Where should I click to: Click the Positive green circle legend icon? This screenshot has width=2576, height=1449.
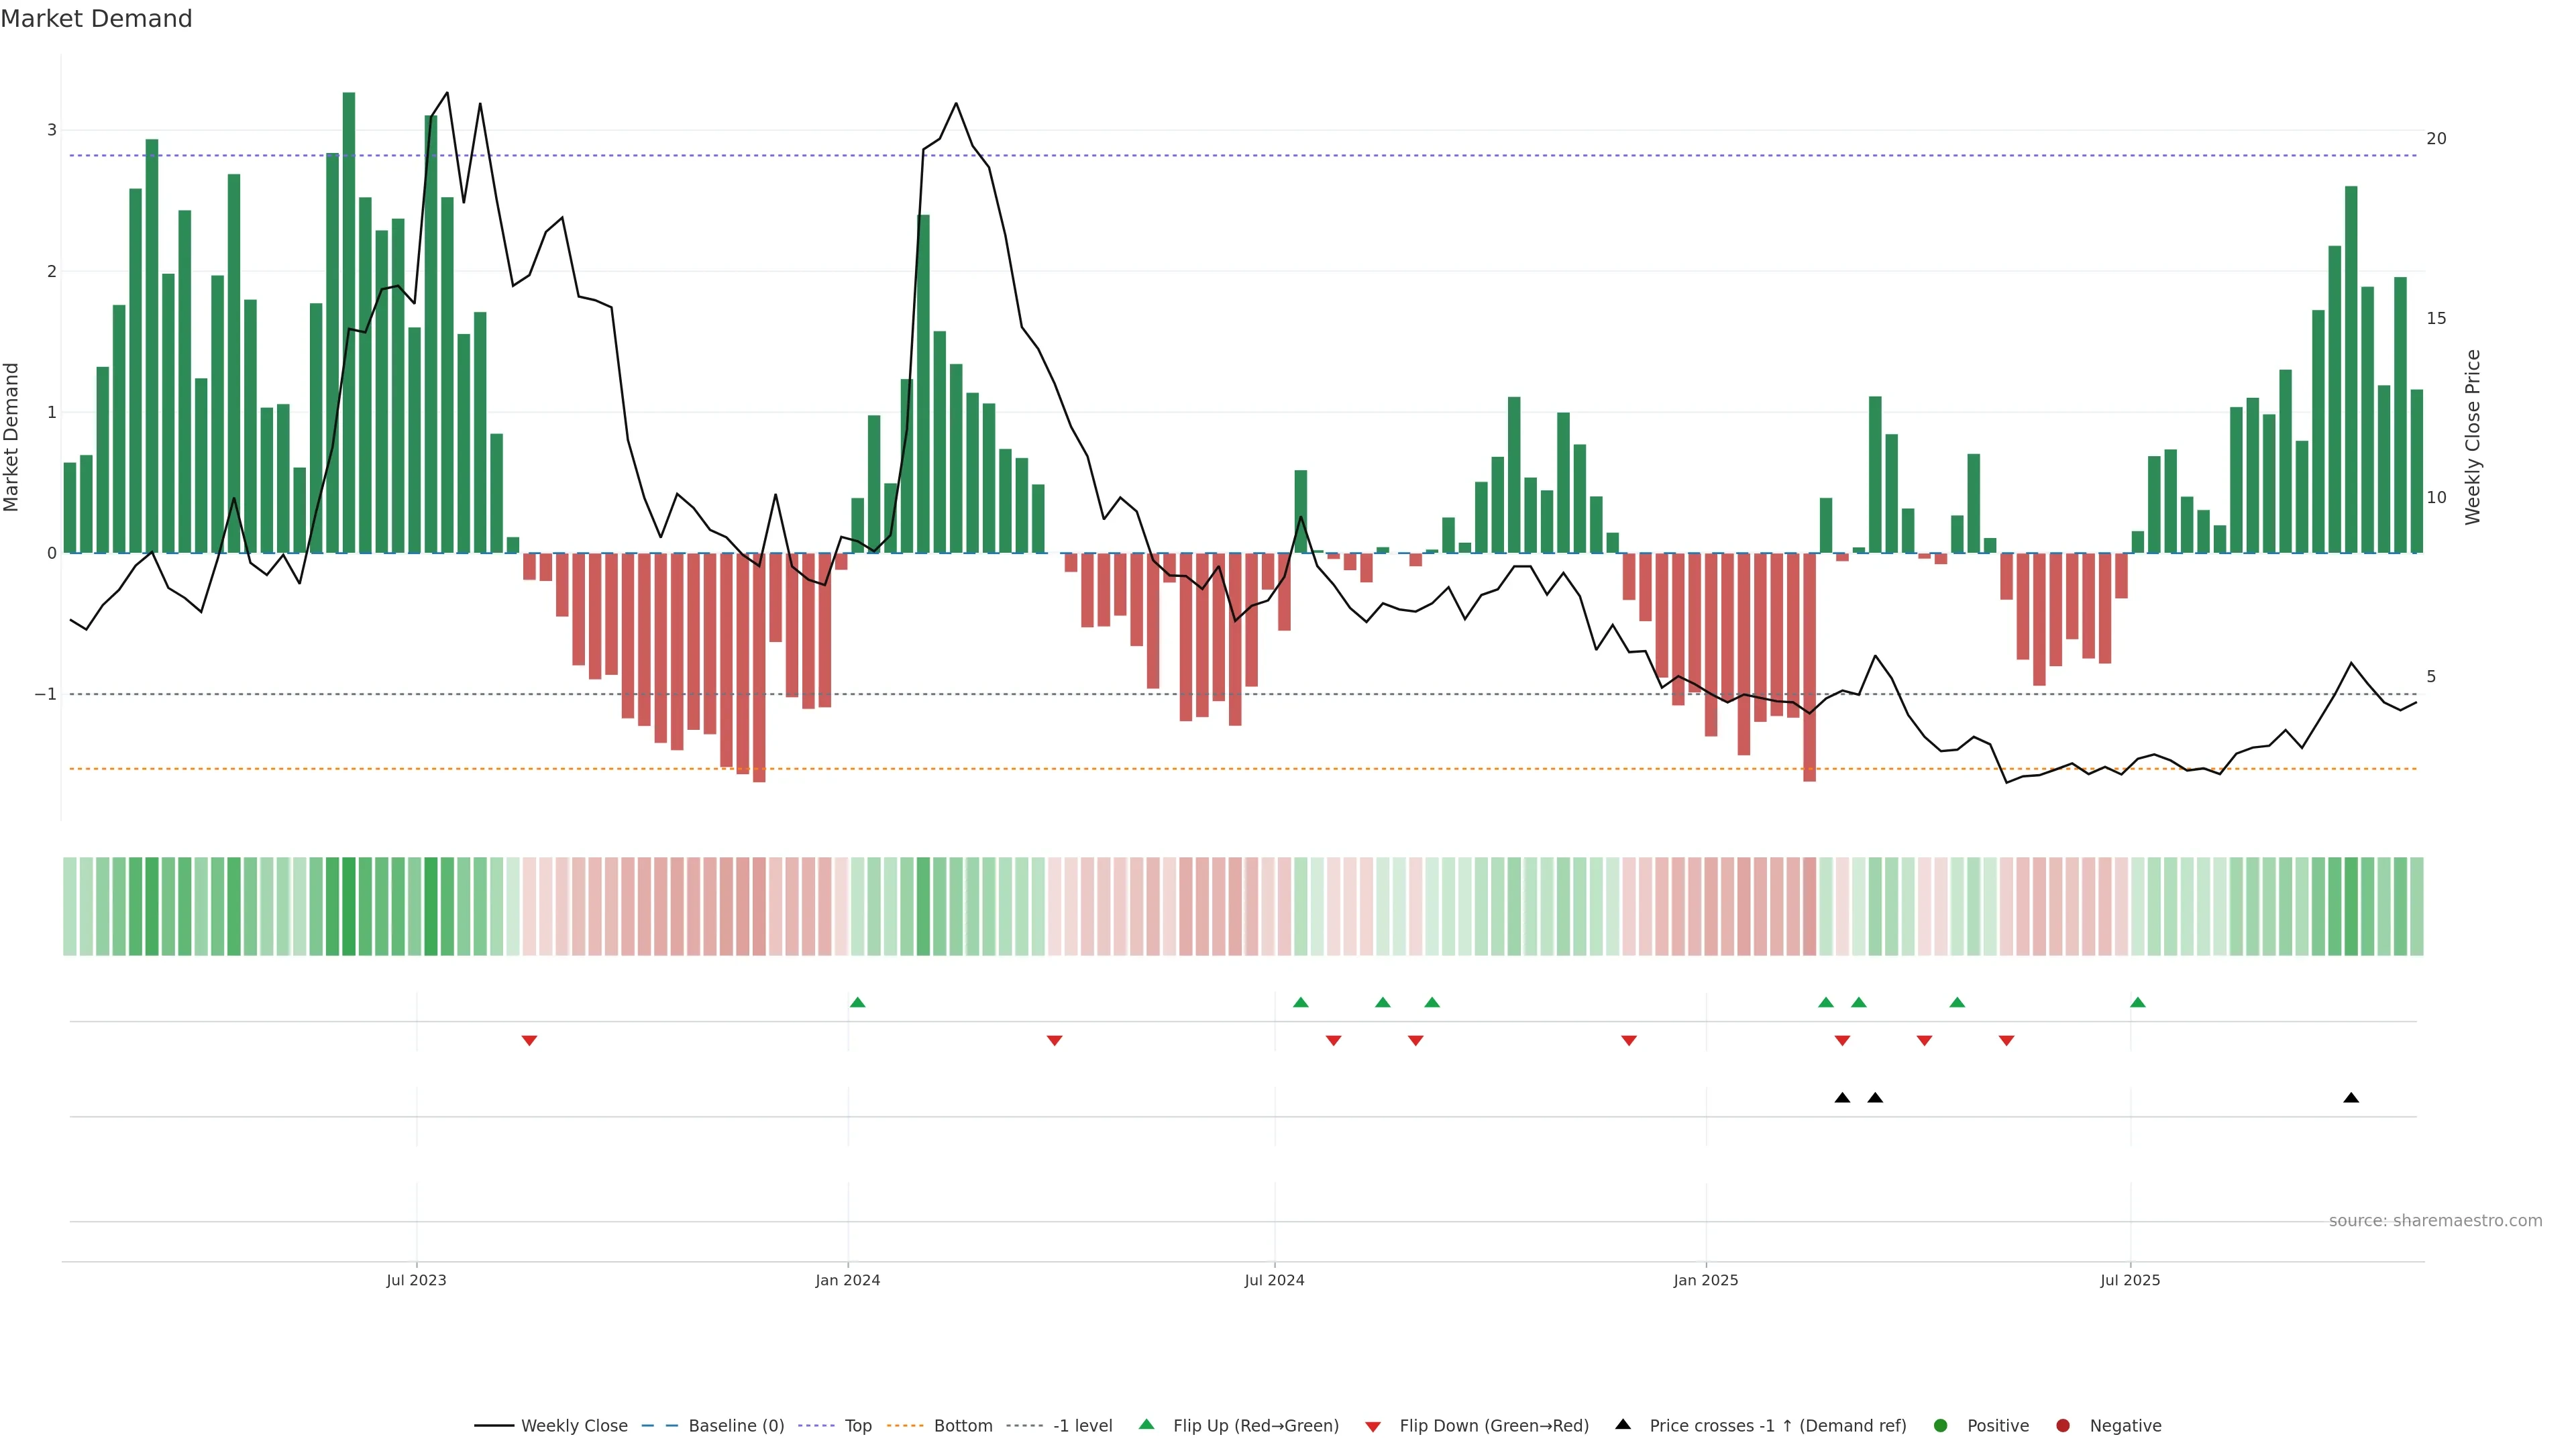click(x=1941, y=1426)
